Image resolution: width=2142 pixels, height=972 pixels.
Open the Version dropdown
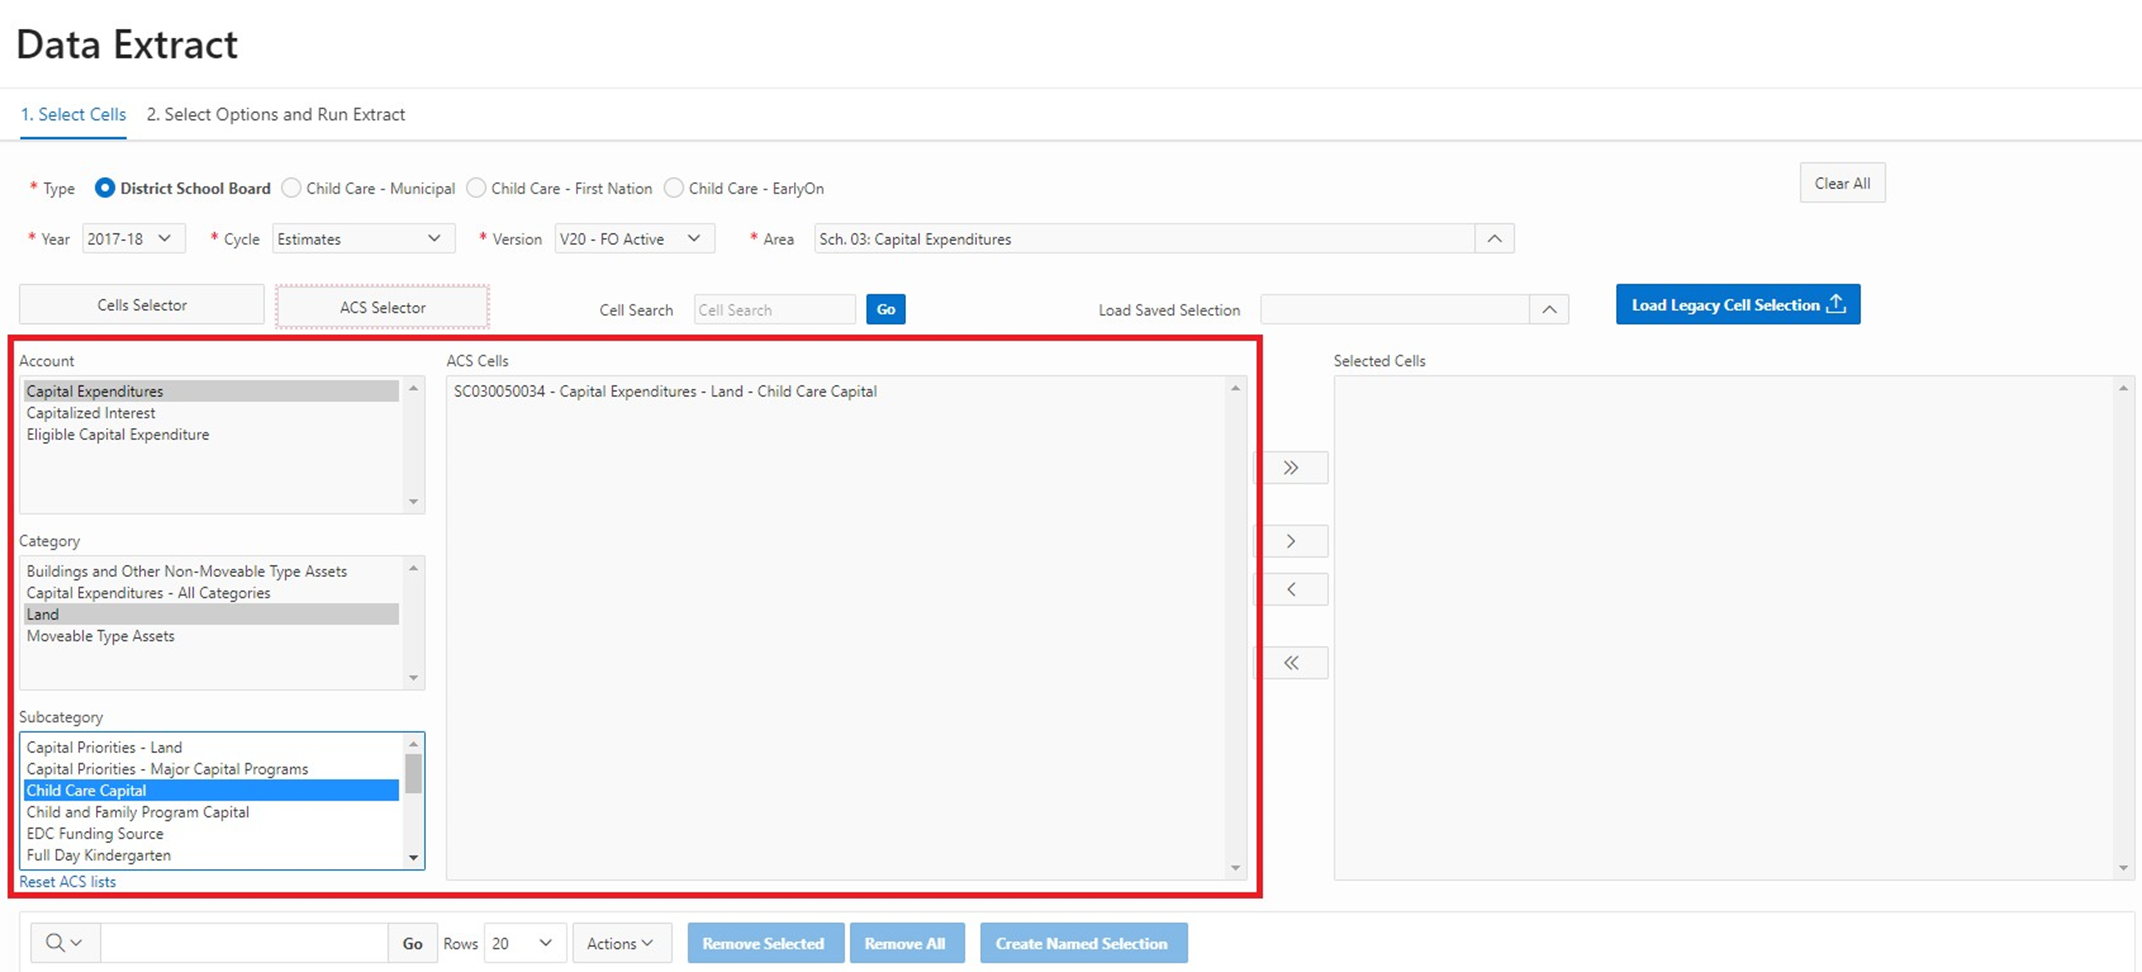tap(633, 239)
